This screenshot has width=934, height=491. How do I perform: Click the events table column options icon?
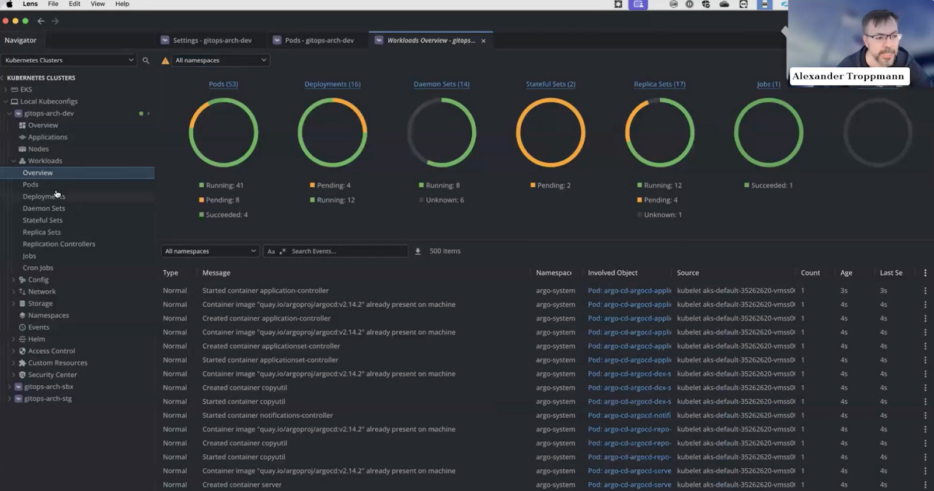pyautogui.click(x=925, y=273)
